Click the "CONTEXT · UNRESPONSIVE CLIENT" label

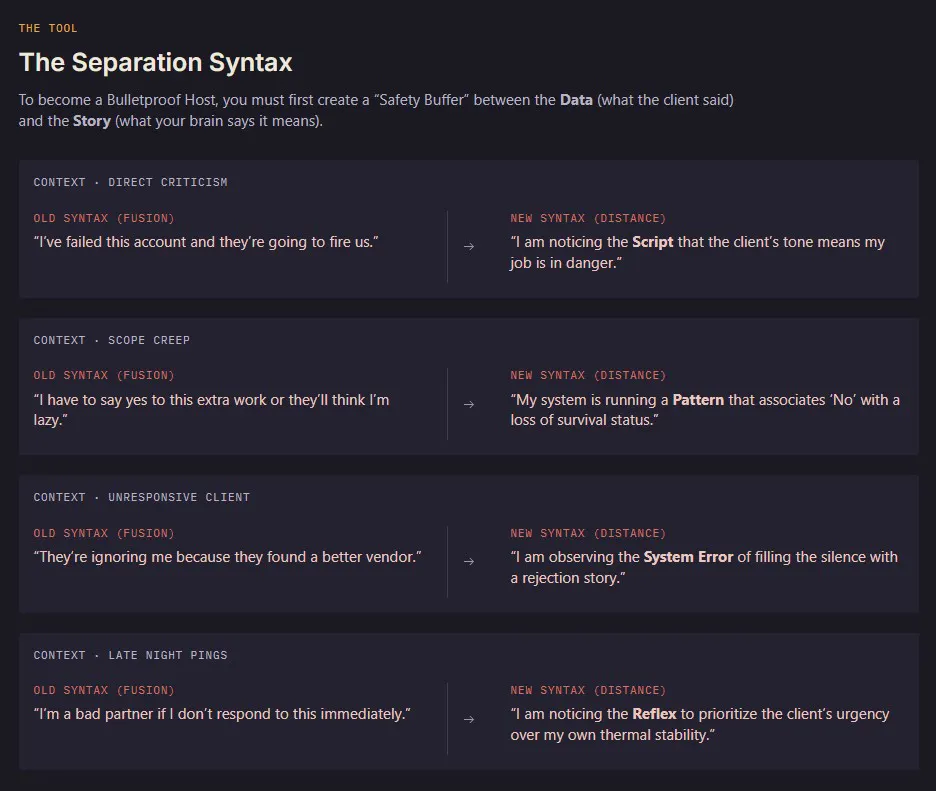[141, 497]
